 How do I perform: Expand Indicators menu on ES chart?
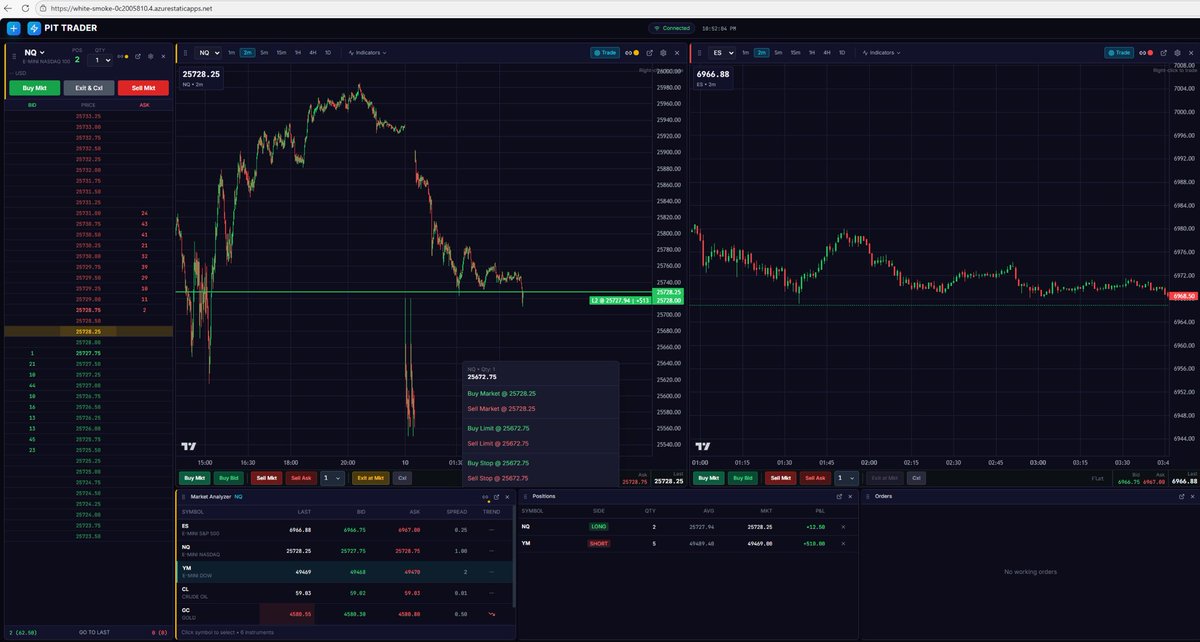click(x=881, y=53)
